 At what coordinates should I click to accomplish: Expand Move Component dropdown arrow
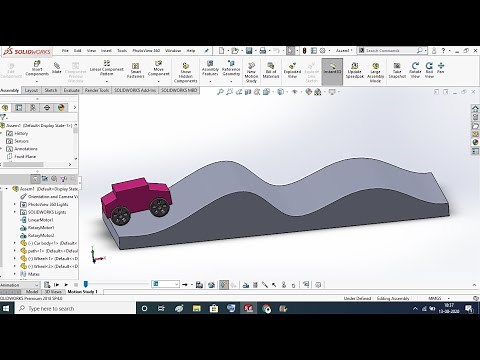(159, 82)
